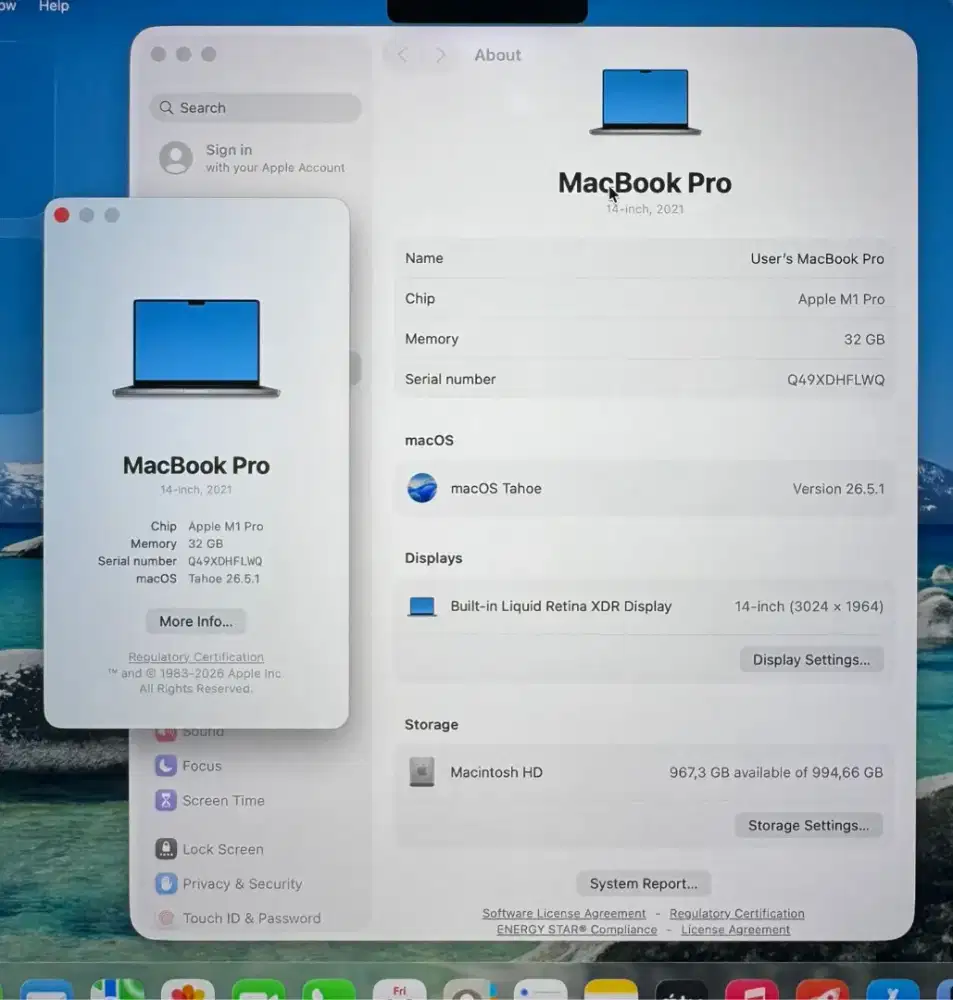
Task: Go back with the left chevron in About
Action: [402, 55]
